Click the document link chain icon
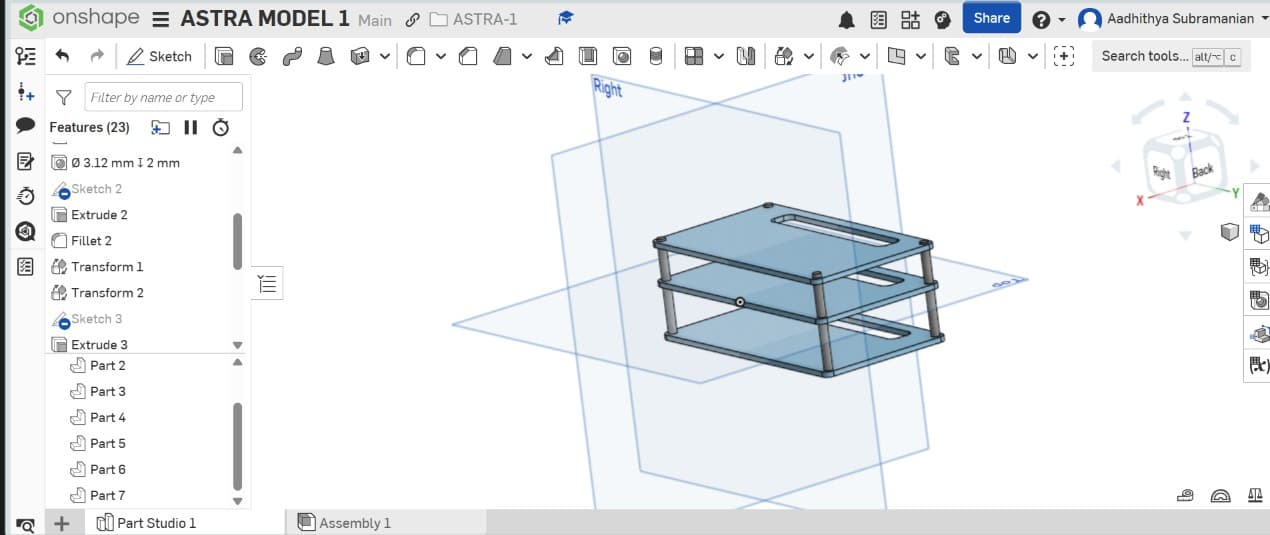Screen dimensions: 1270x535 412,20
